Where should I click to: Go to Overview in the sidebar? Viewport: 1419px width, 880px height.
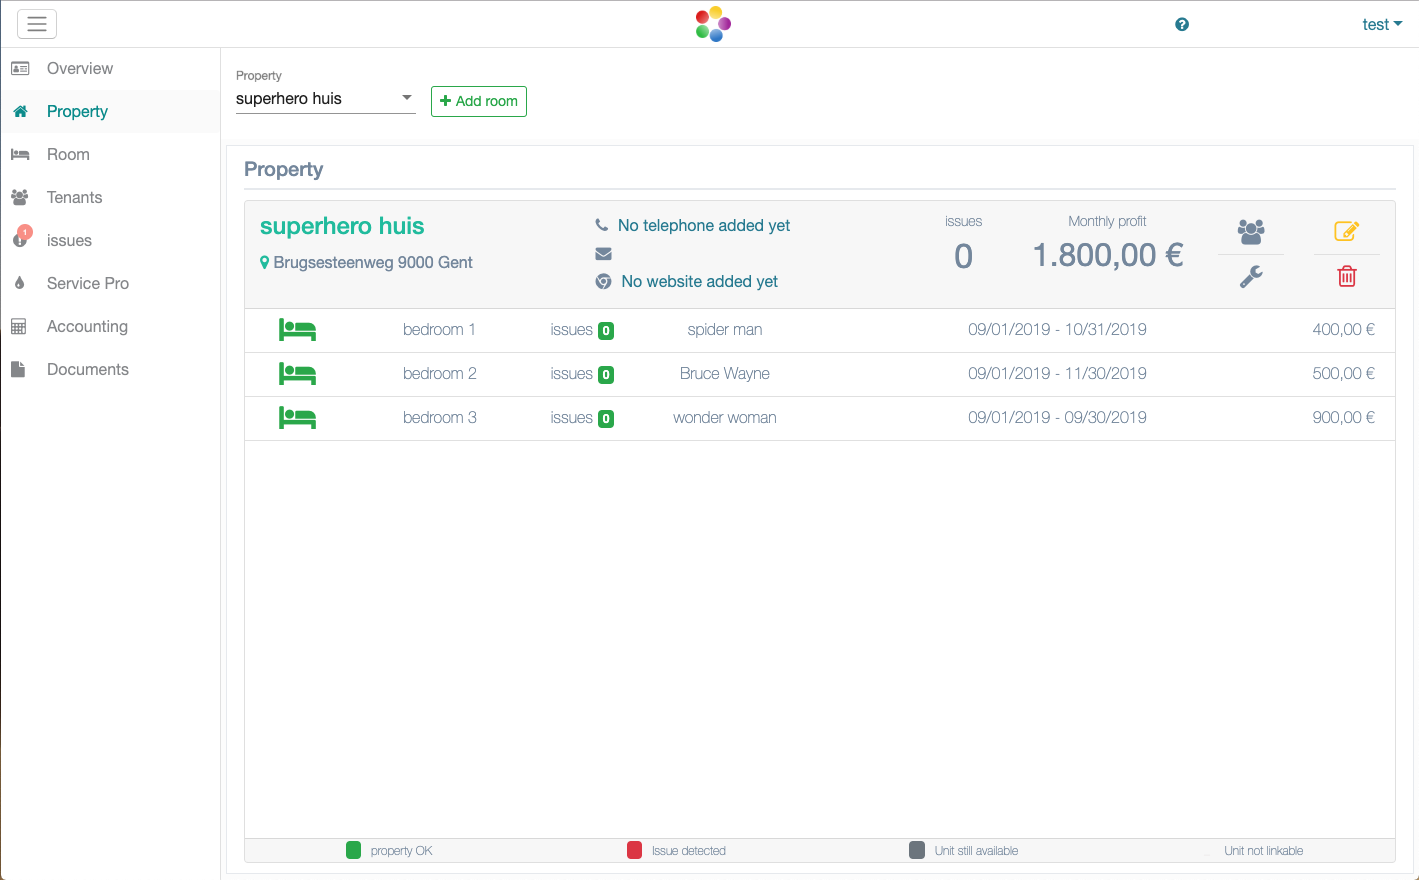tap(80, 69)
